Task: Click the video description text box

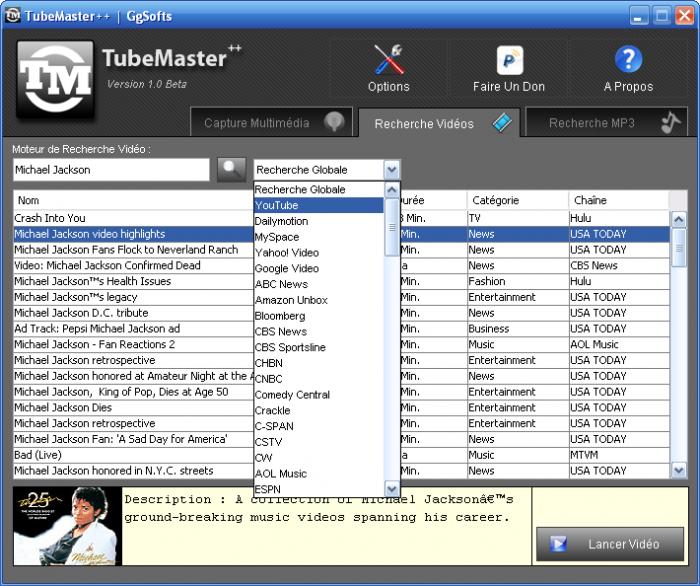Action: point(326,526)
